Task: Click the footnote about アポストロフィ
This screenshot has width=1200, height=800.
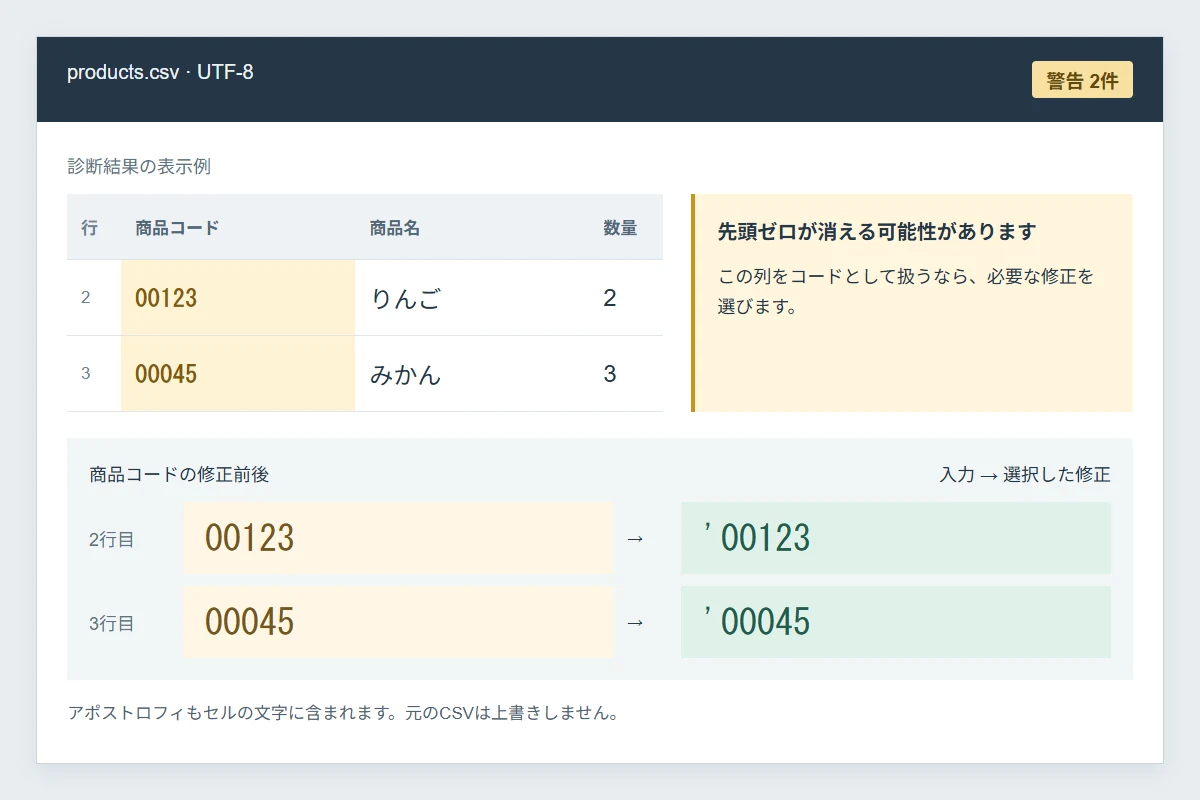Action: click(x=342, y=714)
